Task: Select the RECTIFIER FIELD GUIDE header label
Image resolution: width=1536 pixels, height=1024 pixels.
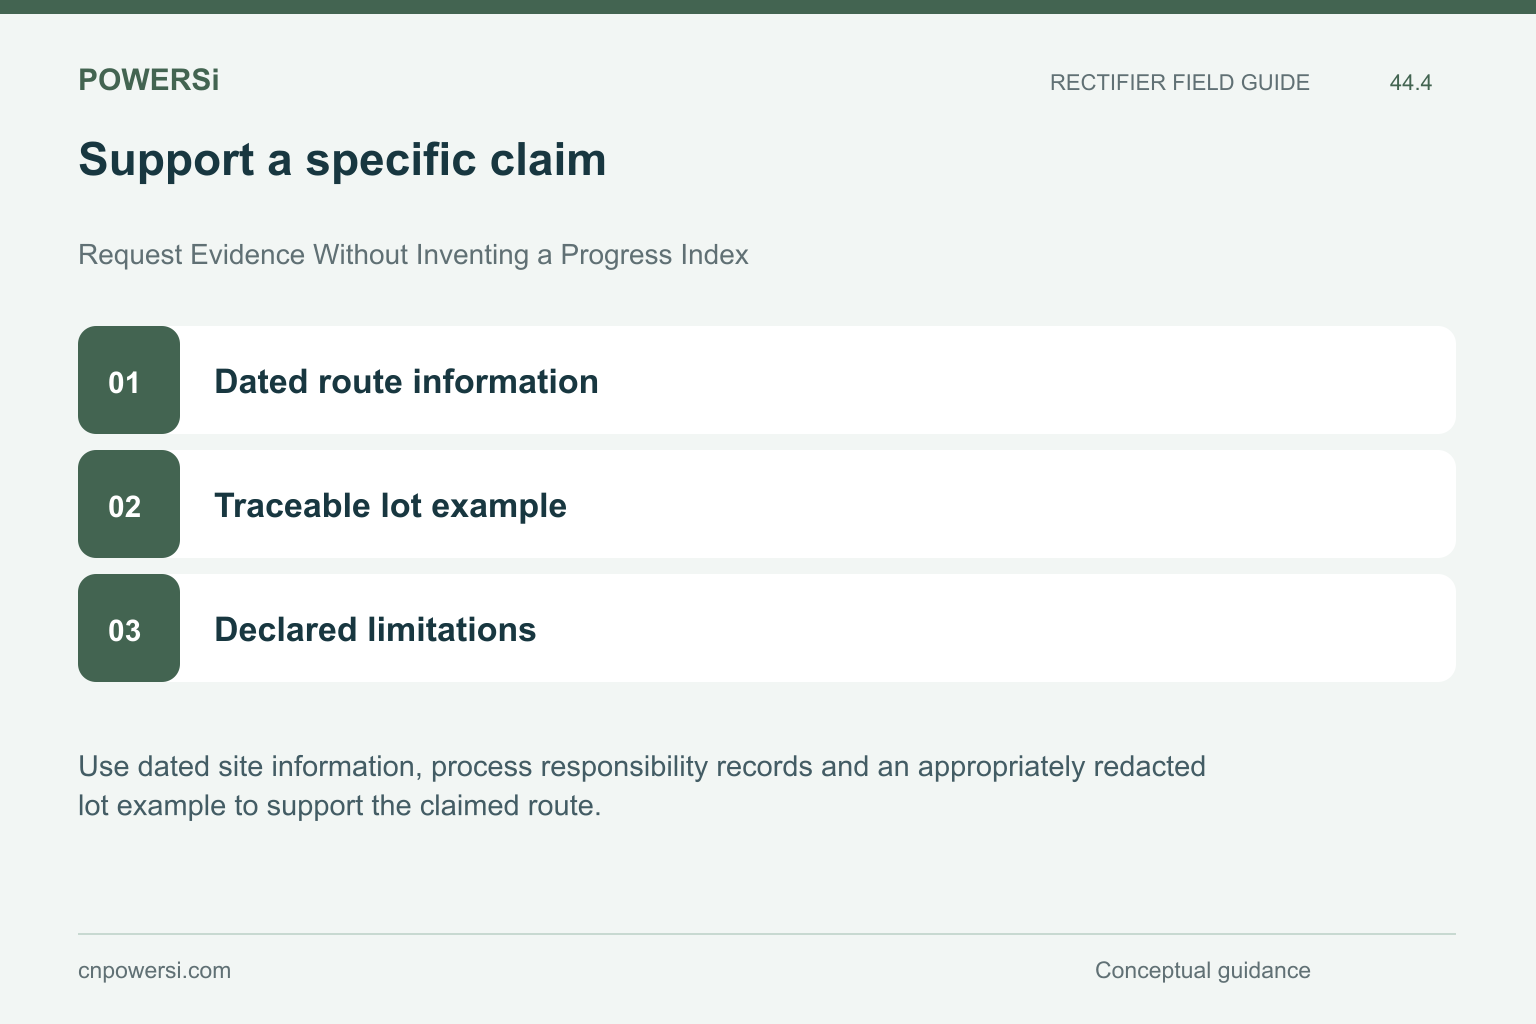Action: coord(1179,82)
